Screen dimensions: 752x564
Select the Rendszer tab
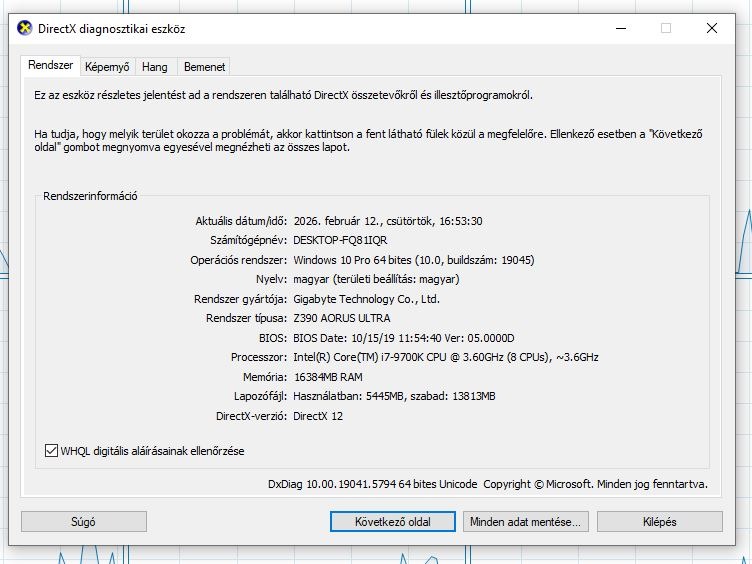click(50, 65)
